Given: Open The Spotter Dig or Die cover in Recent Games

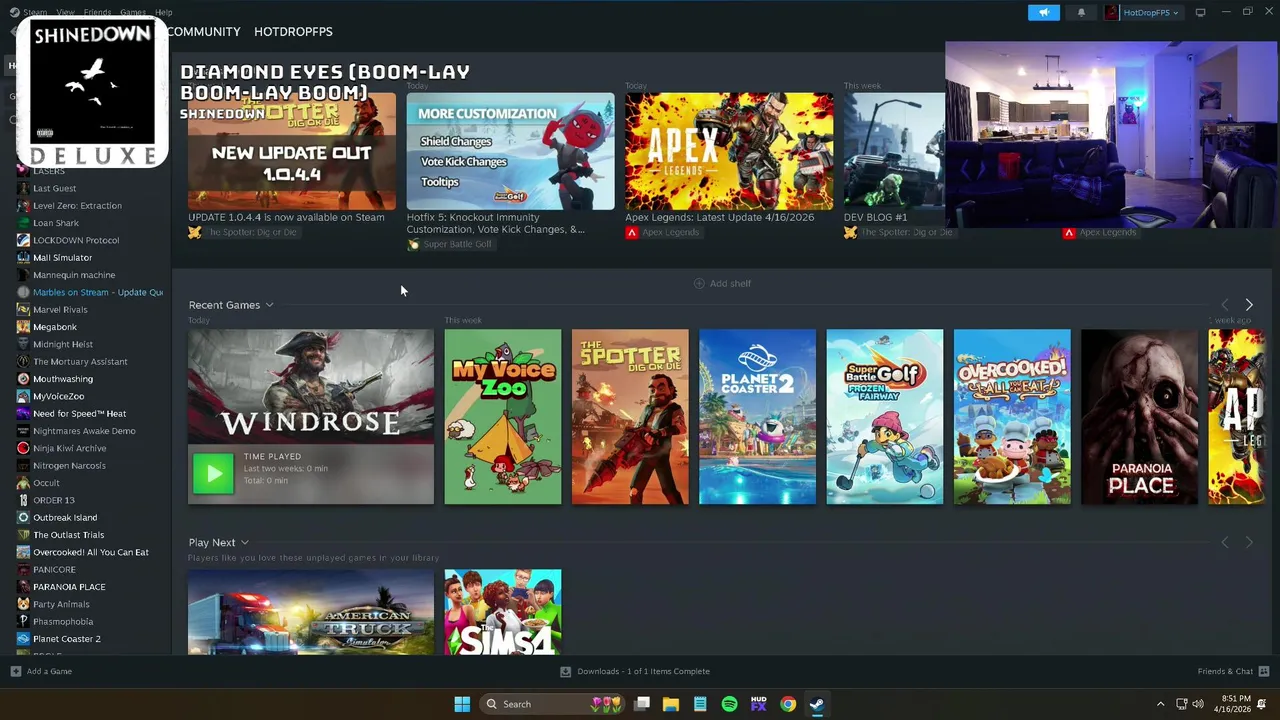Looking at the screenshot, I should [x=630, y=416].
